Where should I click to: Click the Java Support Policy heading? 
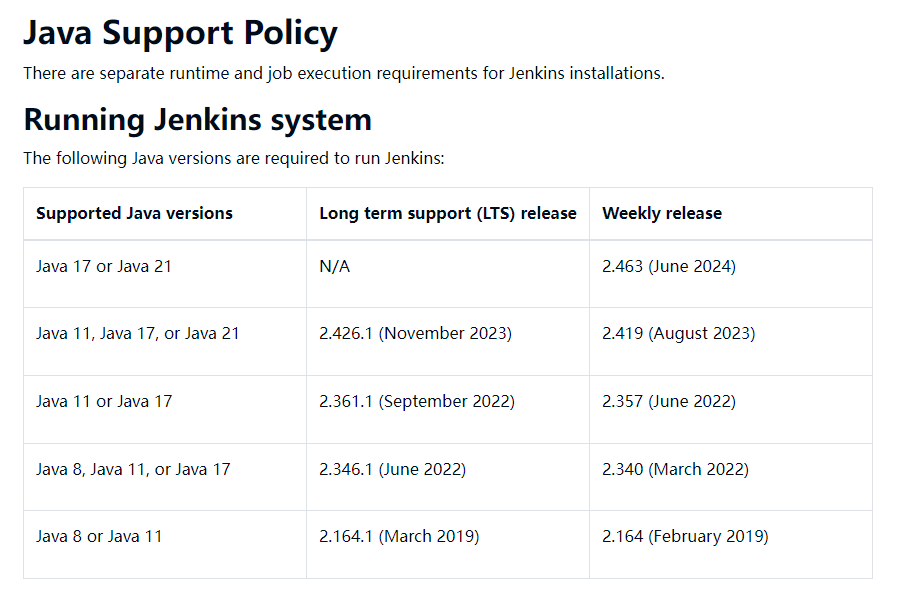tap(180, 33)
